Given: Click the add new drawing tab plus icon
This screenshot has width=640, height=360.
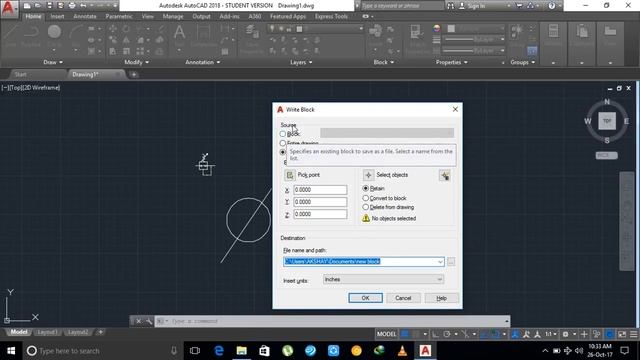Looking at the screenshot, I should point(133,74).
